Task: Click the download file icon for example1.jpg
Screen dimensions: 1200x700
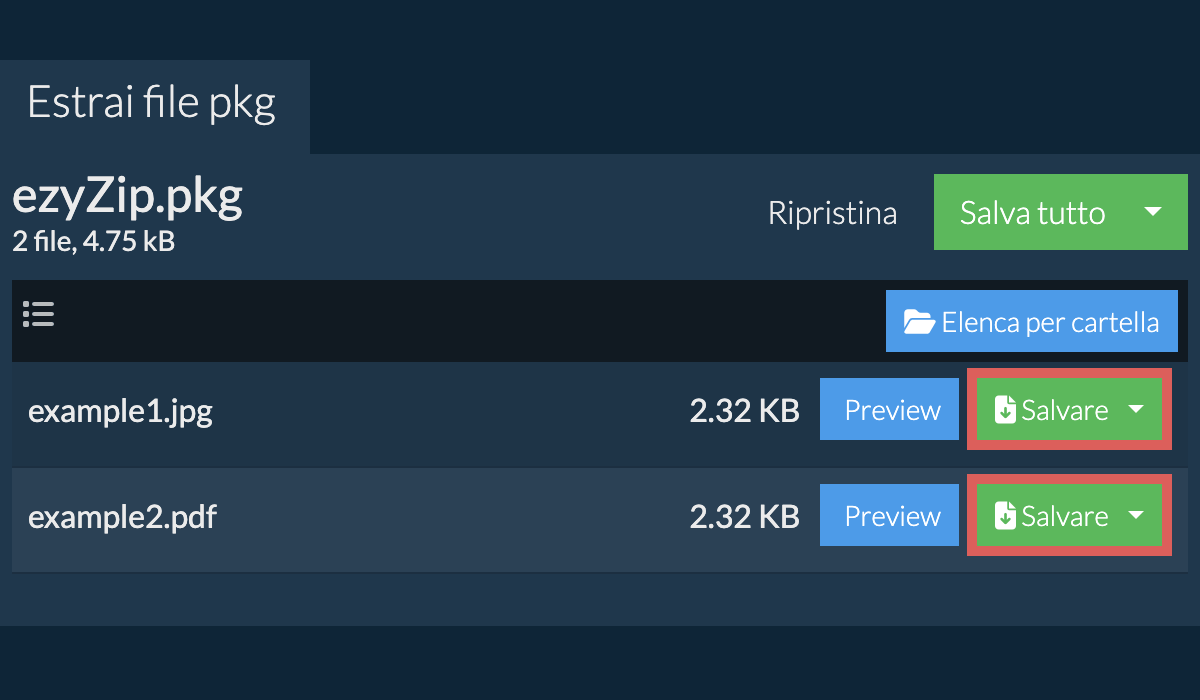Action: 1005,410
